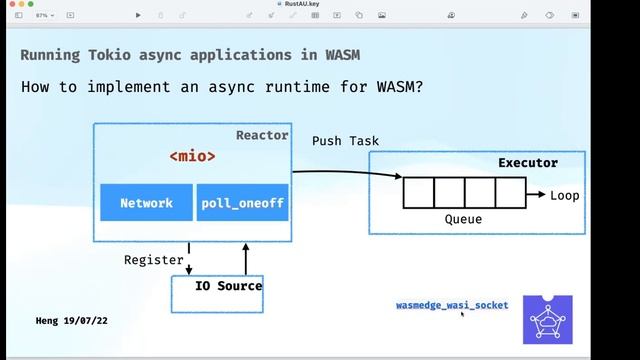
Task: Select the "Push Task" label
Action: point(345,141)
